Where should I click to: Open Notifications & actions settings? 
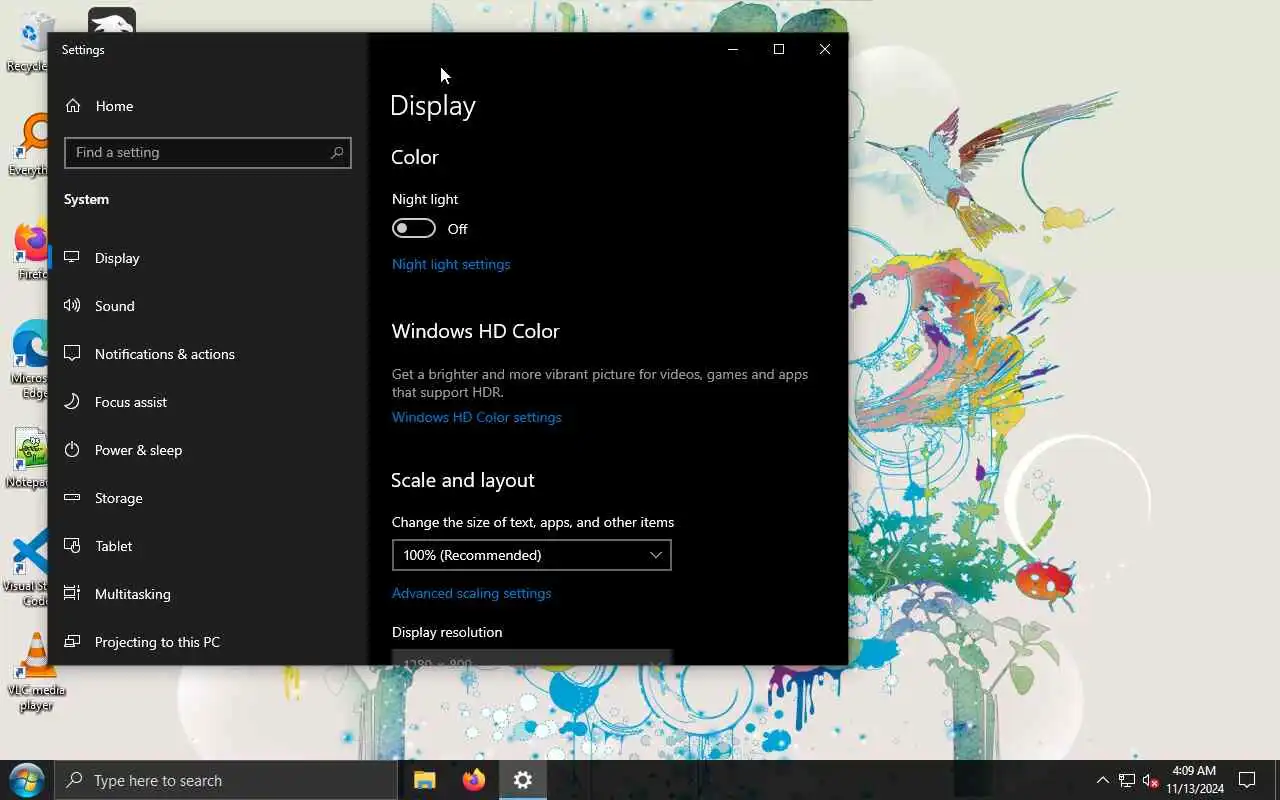click(x=208, y=354)
